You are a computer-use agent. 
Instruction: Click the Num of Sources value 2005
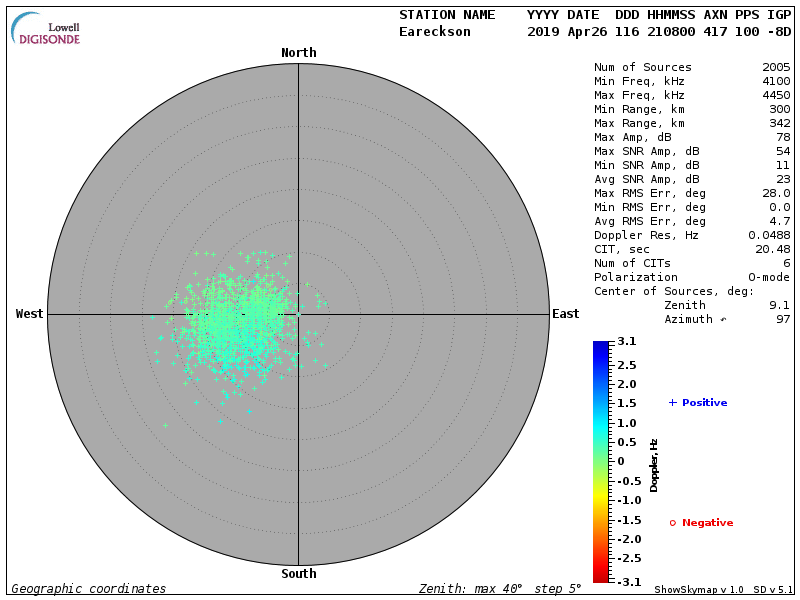(775, 67)
